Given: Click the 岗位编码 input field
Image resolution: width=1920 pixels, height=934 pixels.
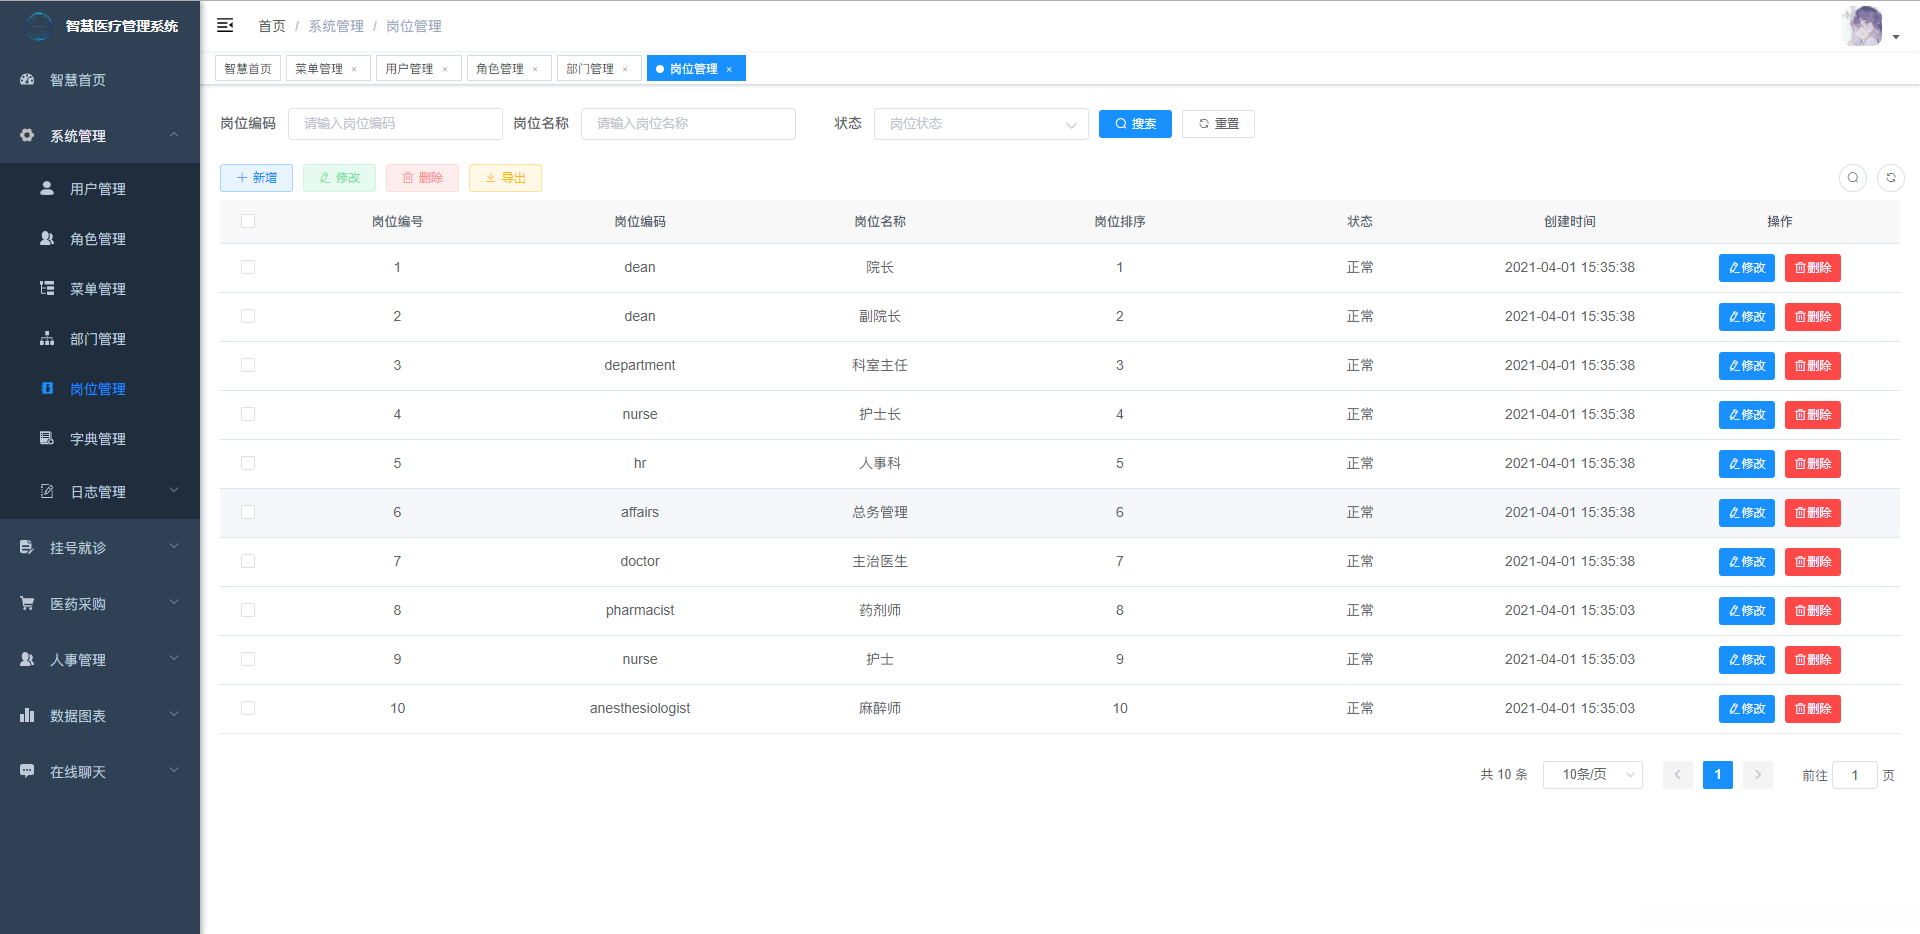Looking at the screenshot, I should coord(395,124).
